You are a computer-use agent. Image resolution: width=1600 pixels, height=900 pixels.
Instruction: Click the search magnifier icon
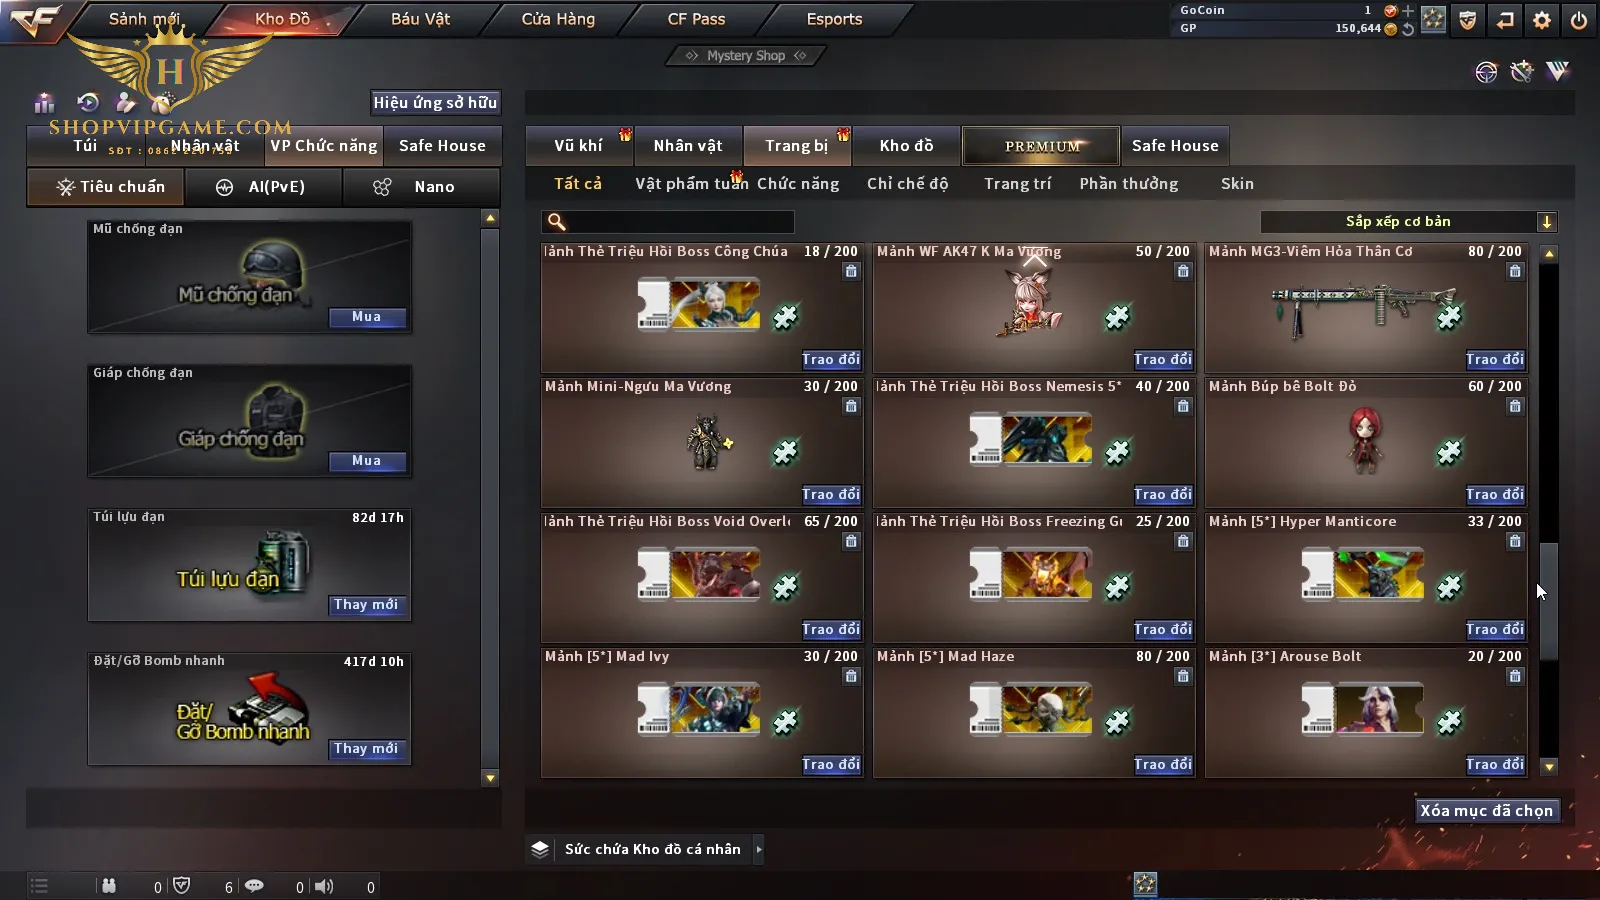(557, 222)
